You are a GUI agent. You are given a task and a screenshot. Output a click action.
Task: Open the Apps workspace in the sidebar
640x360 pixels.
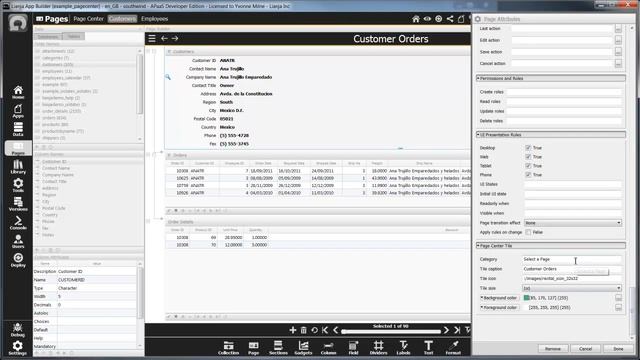pos(18,111)
